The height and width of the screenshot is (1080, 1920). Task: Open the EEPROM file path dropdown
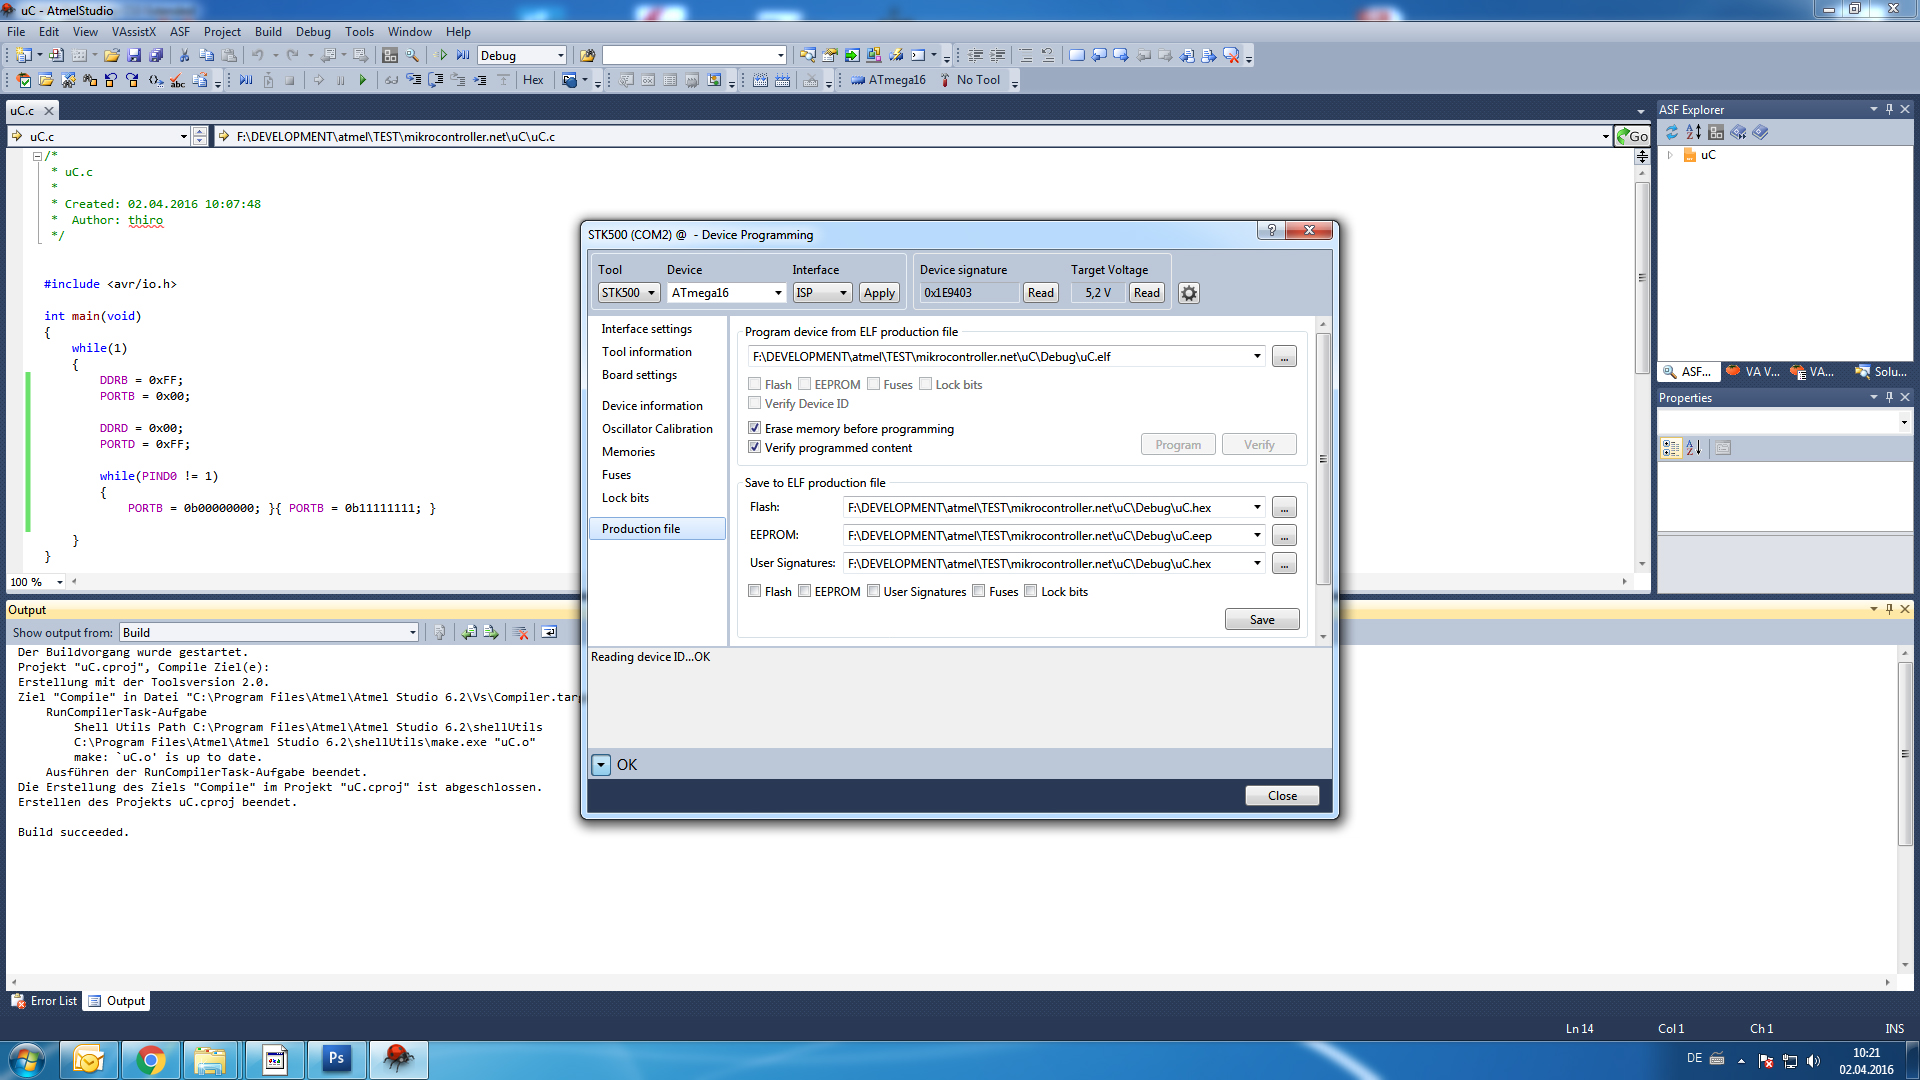point(1257,535)
